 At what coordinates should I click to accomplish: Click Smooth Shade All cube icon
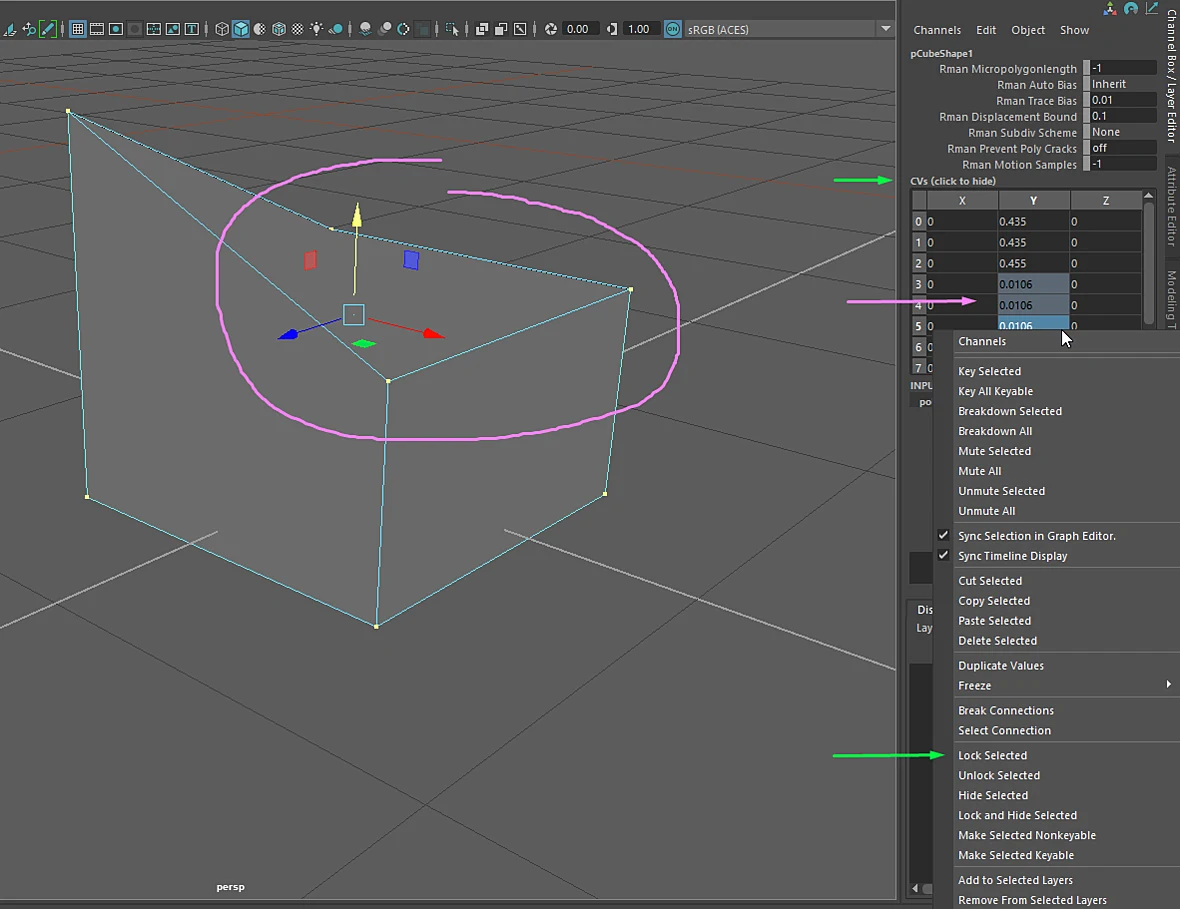pyautogui.click(x=241, y=29)
